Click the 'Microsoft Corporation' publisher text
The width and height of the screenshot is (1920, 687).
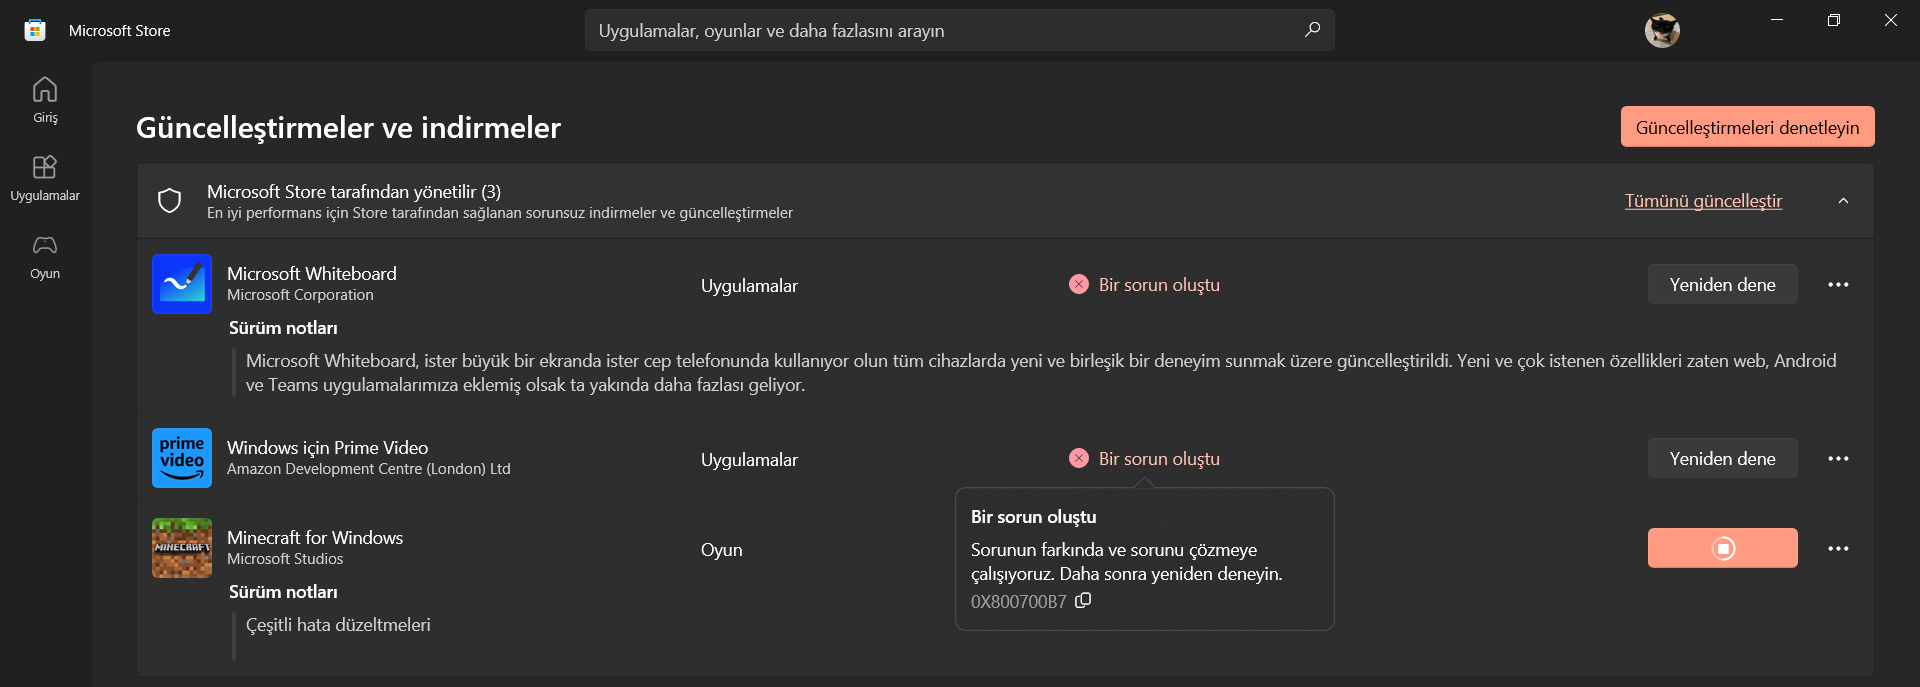300,295
